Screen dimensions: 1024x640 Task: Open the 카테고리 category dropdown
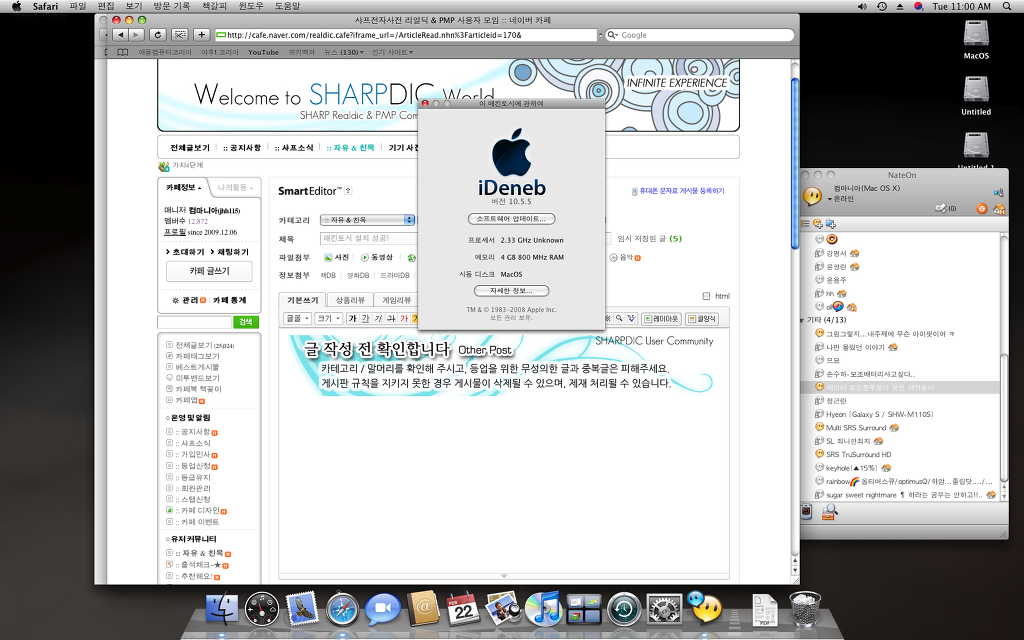click(368, 219)
